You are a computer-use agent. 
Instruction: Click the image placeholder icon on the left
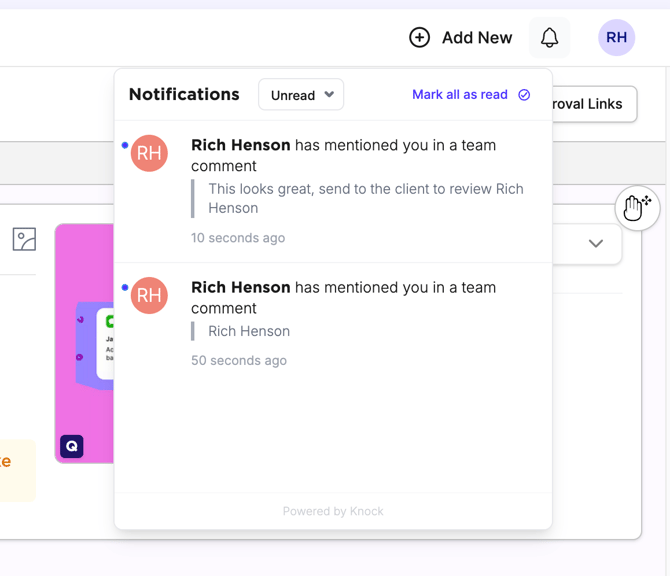coord(24,239)
